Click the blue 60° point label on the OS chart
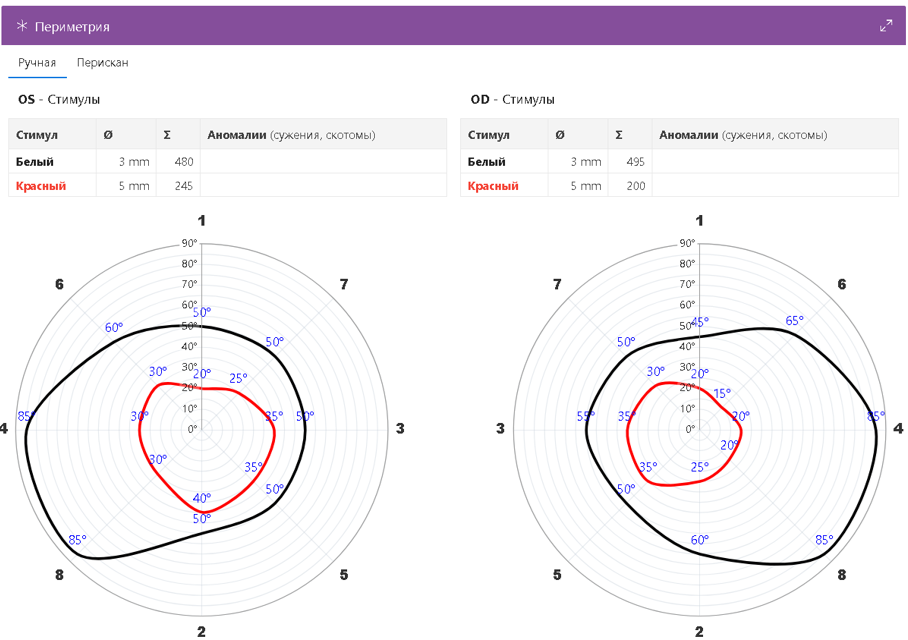 pos(113,327)
